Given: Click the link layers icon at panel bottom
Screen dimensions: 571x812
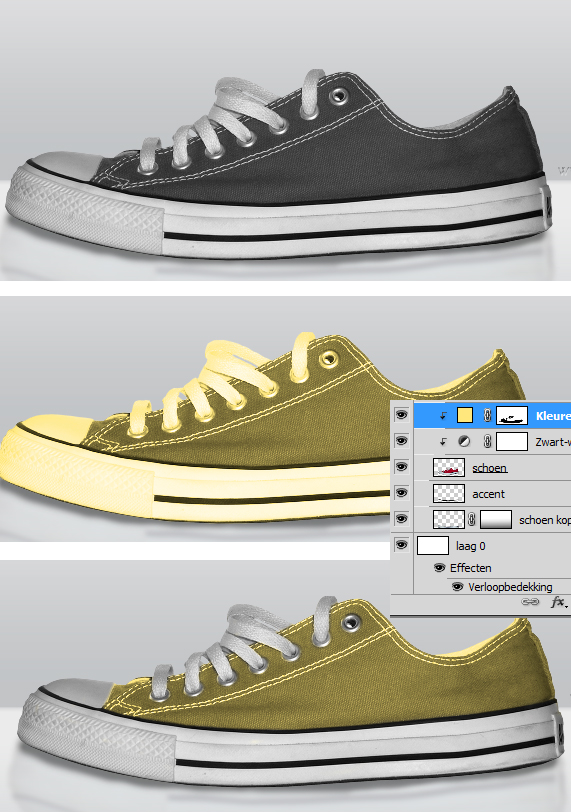Looking at the screenshot, I should (x=530, y=602).
